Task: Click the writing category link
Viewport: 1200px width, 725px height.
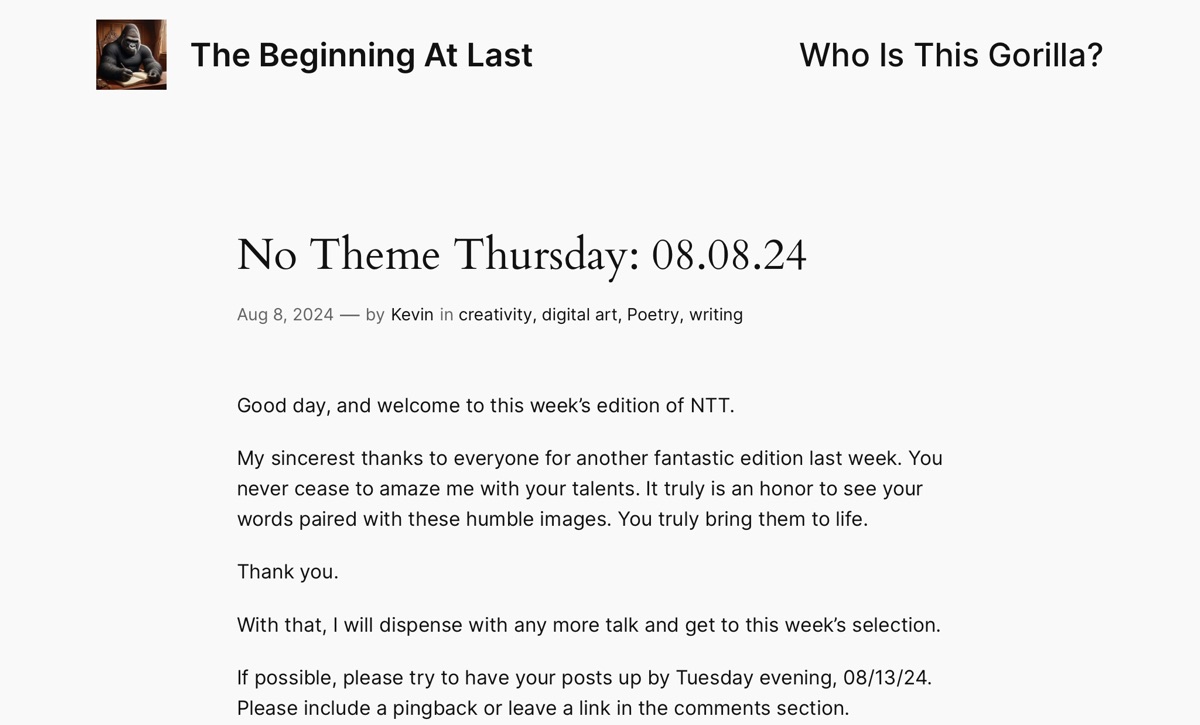Action: tap(716, 315)
